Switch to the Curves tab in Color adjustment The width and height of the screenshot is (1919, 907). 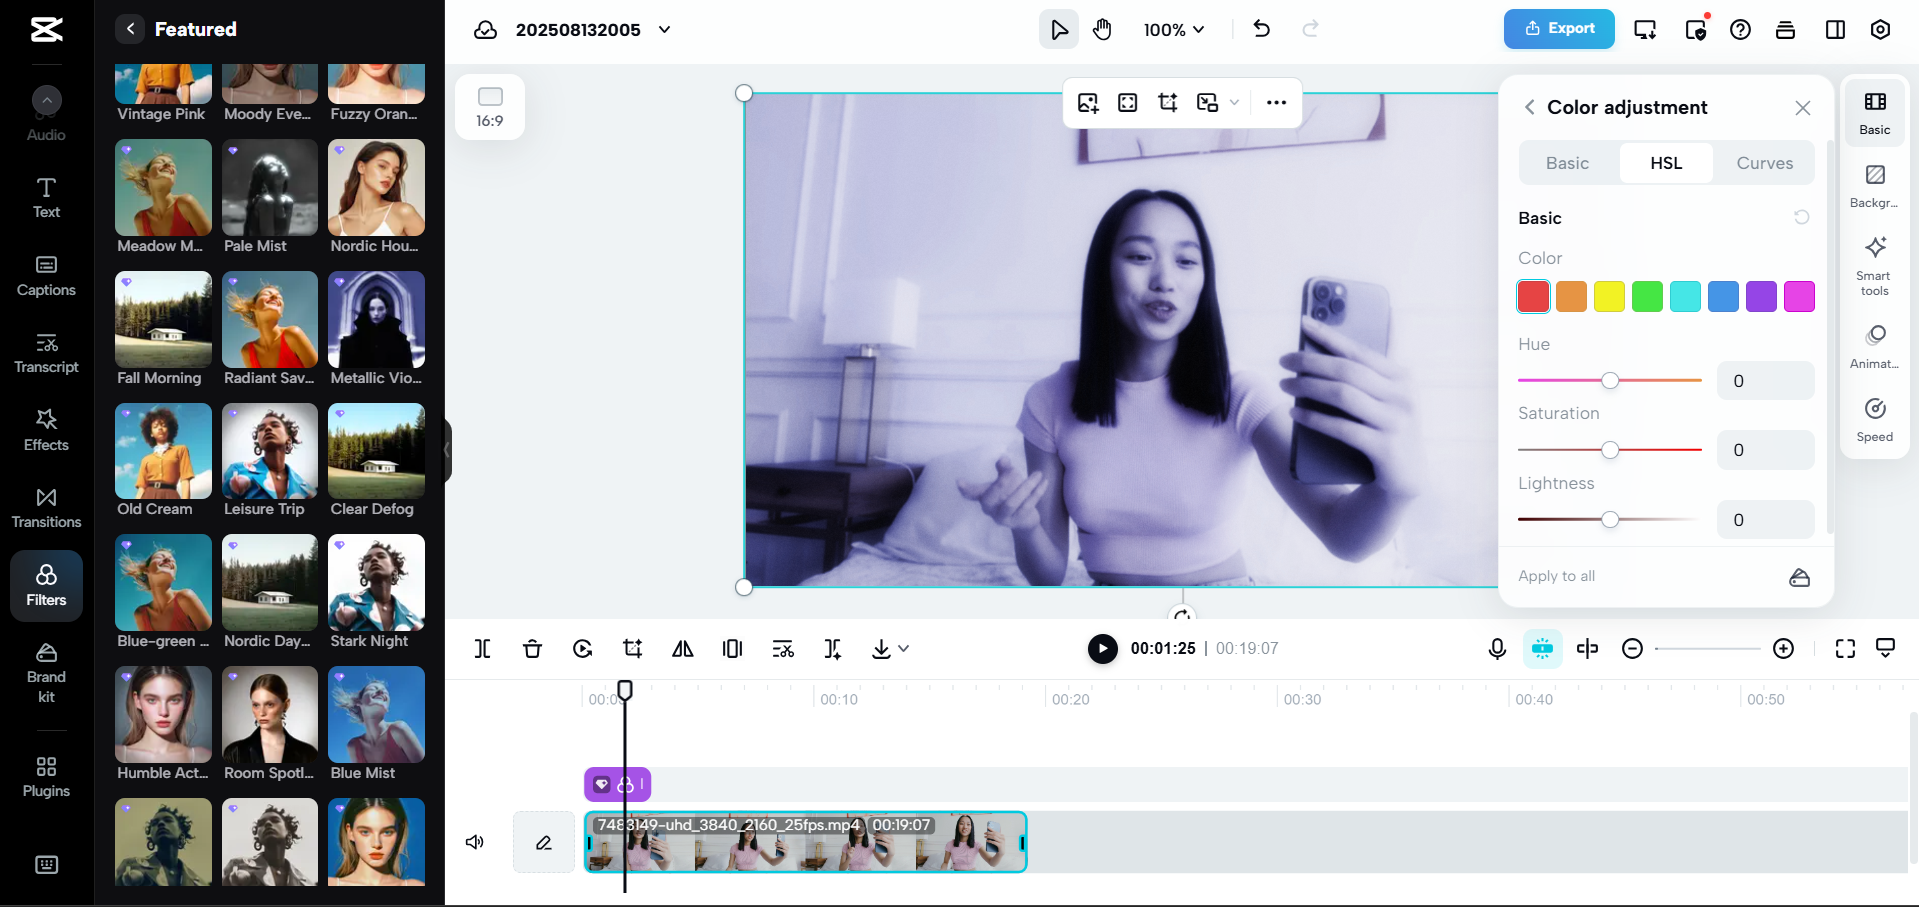[1763, 162]
